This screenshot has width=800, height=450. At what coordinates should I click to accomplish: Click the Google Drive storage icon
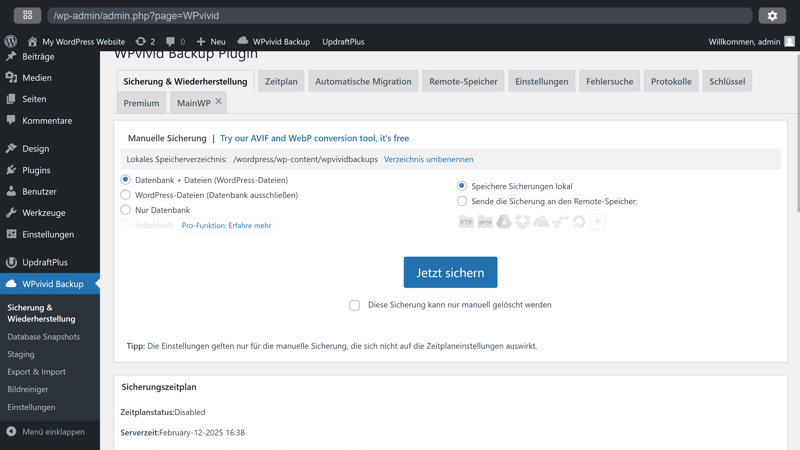click(x=504, y=221)
